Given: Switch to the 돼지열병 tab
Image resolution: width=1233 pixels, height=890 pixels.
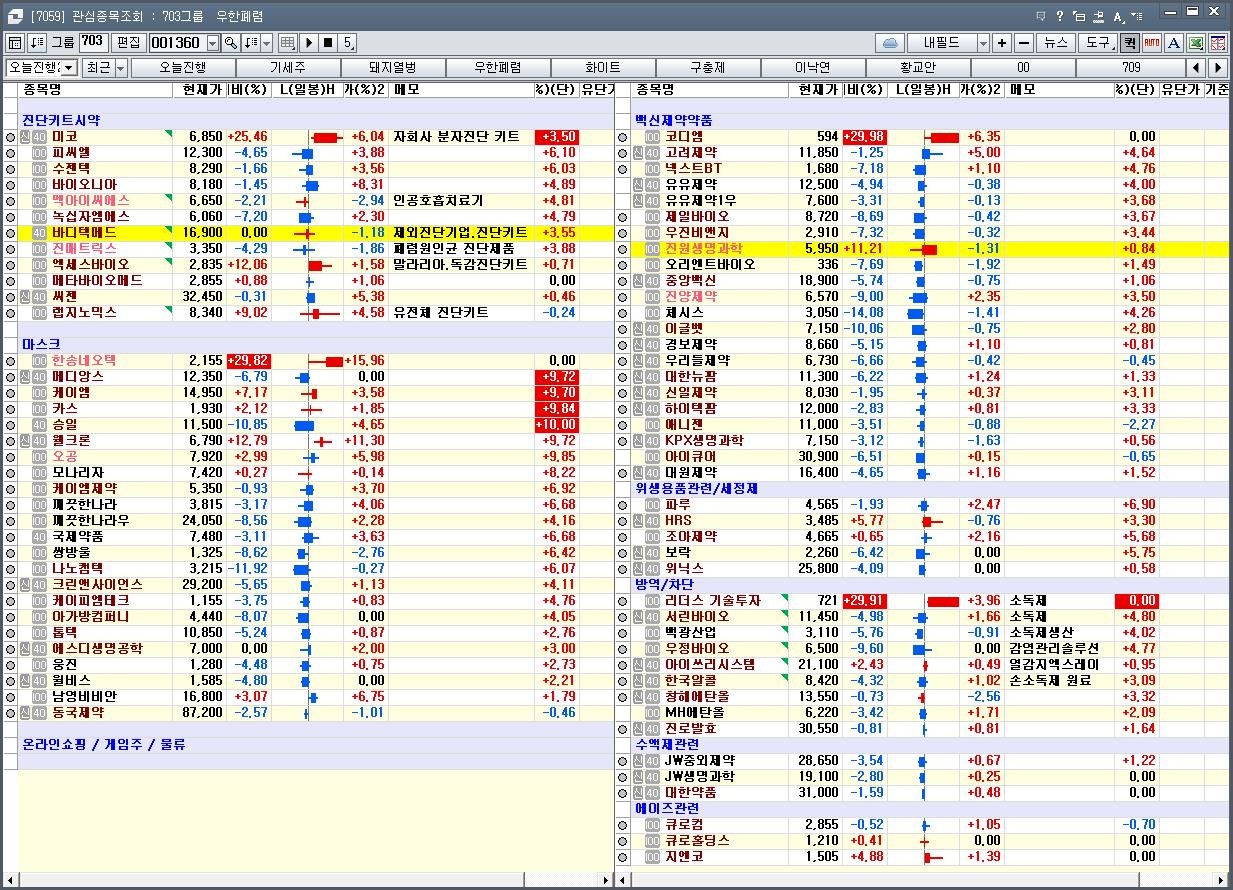Looking at the screenshot, I should pyautogui.click(x=393, y=67).
